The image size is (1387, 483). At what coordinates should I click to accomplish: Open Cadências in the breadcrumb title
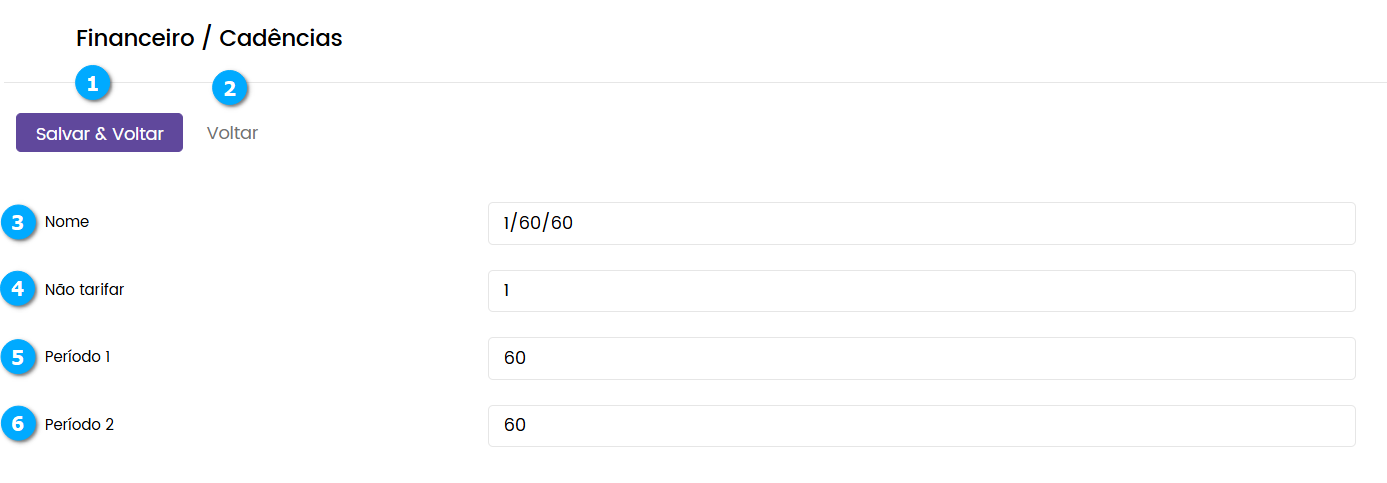click(x=280, y=39)
